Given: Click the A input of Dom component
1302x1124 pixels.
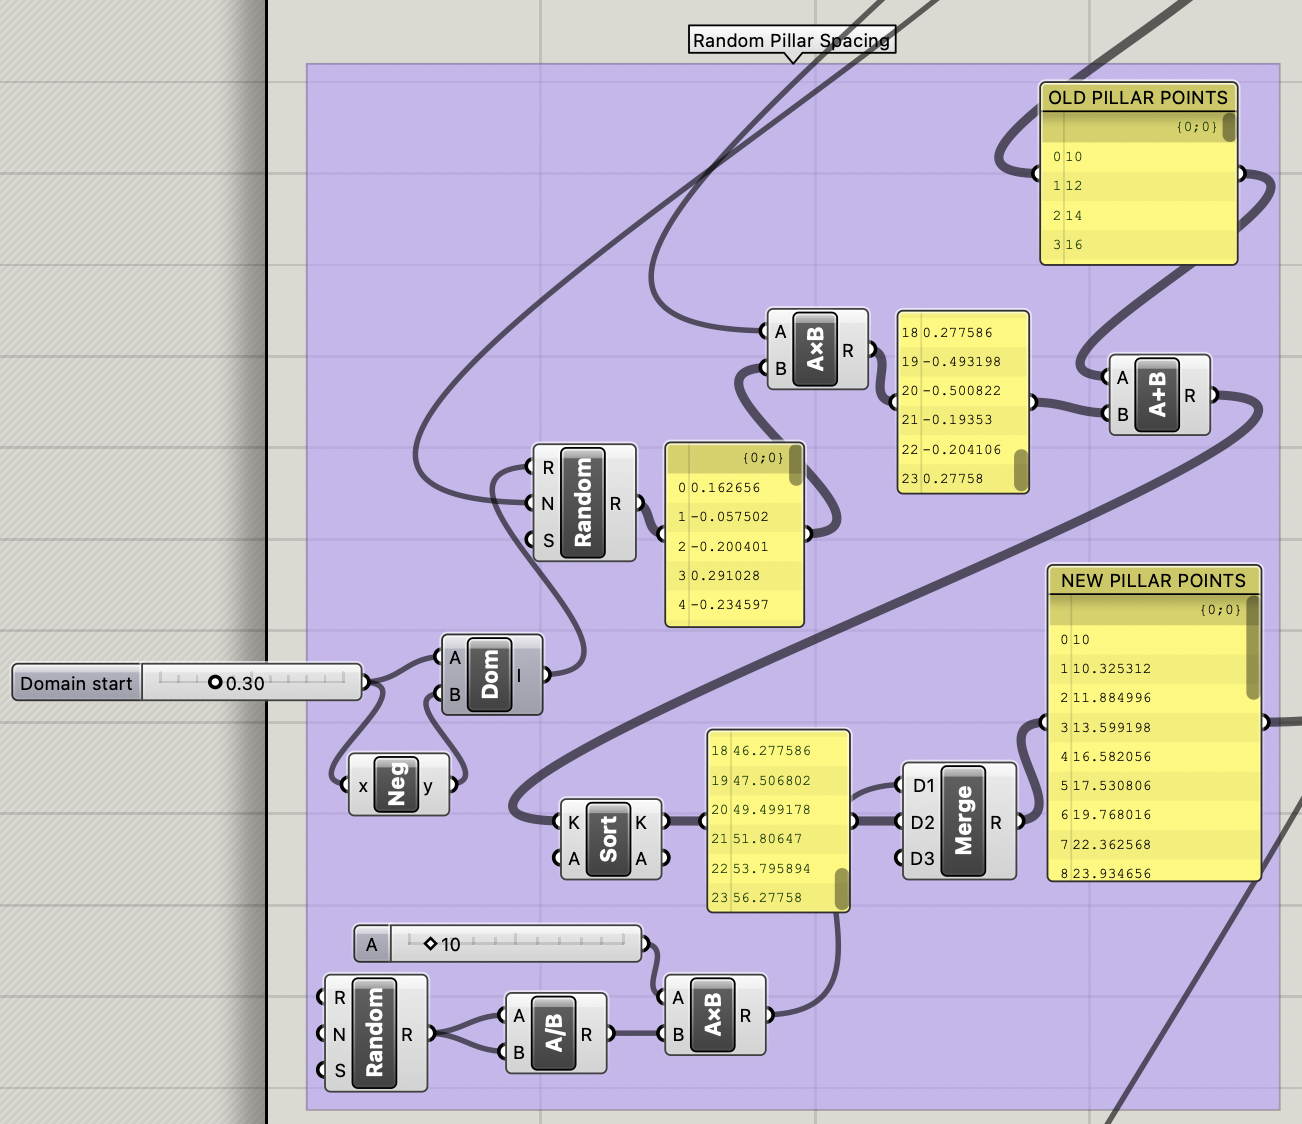Looking at the screenshot, I should point(455,657).
